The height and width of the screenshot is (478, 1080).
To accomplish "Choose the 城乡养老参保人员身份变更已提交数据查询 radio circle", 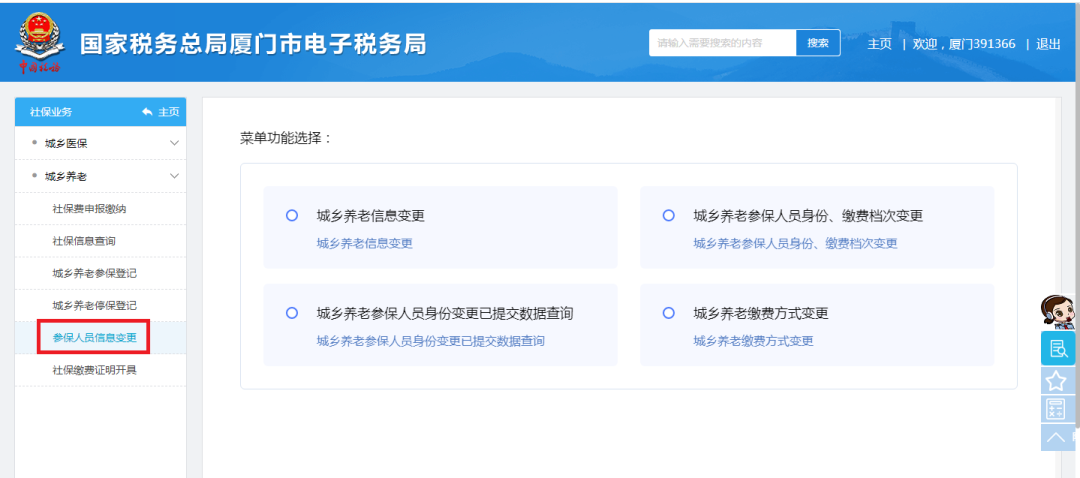I will pyautogui.click(x=292, y=313).
